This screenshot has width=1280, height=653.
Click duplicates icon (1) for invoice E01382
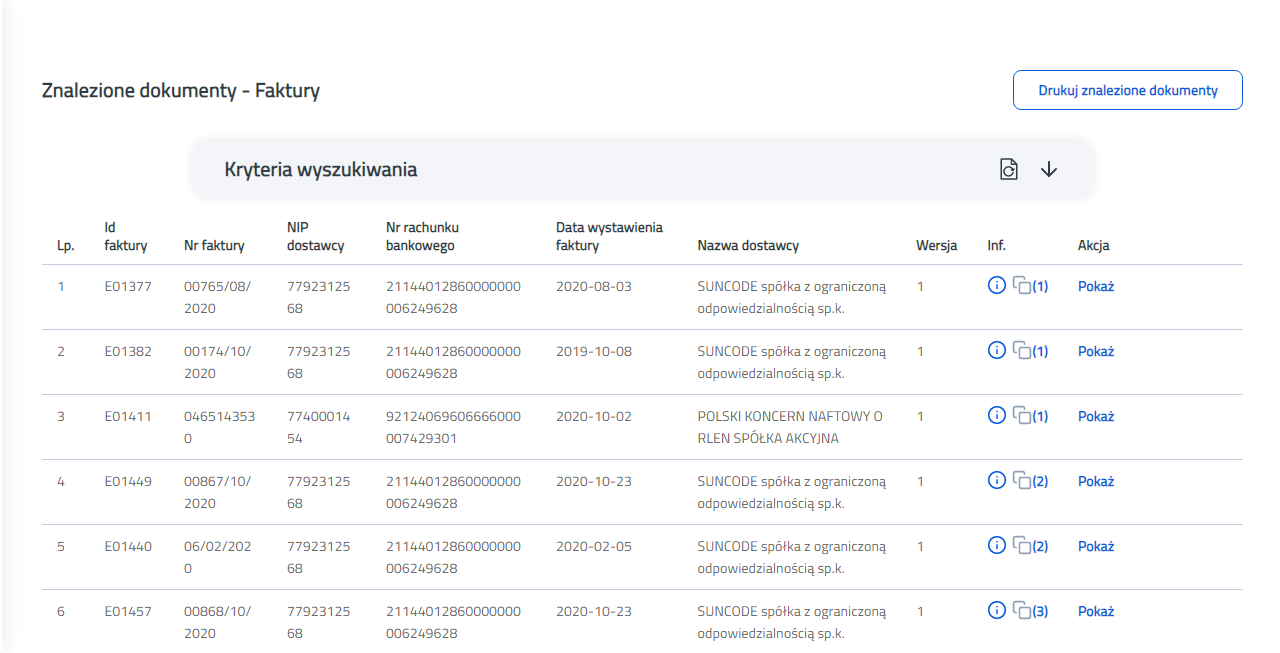[x=1030, y=351]
